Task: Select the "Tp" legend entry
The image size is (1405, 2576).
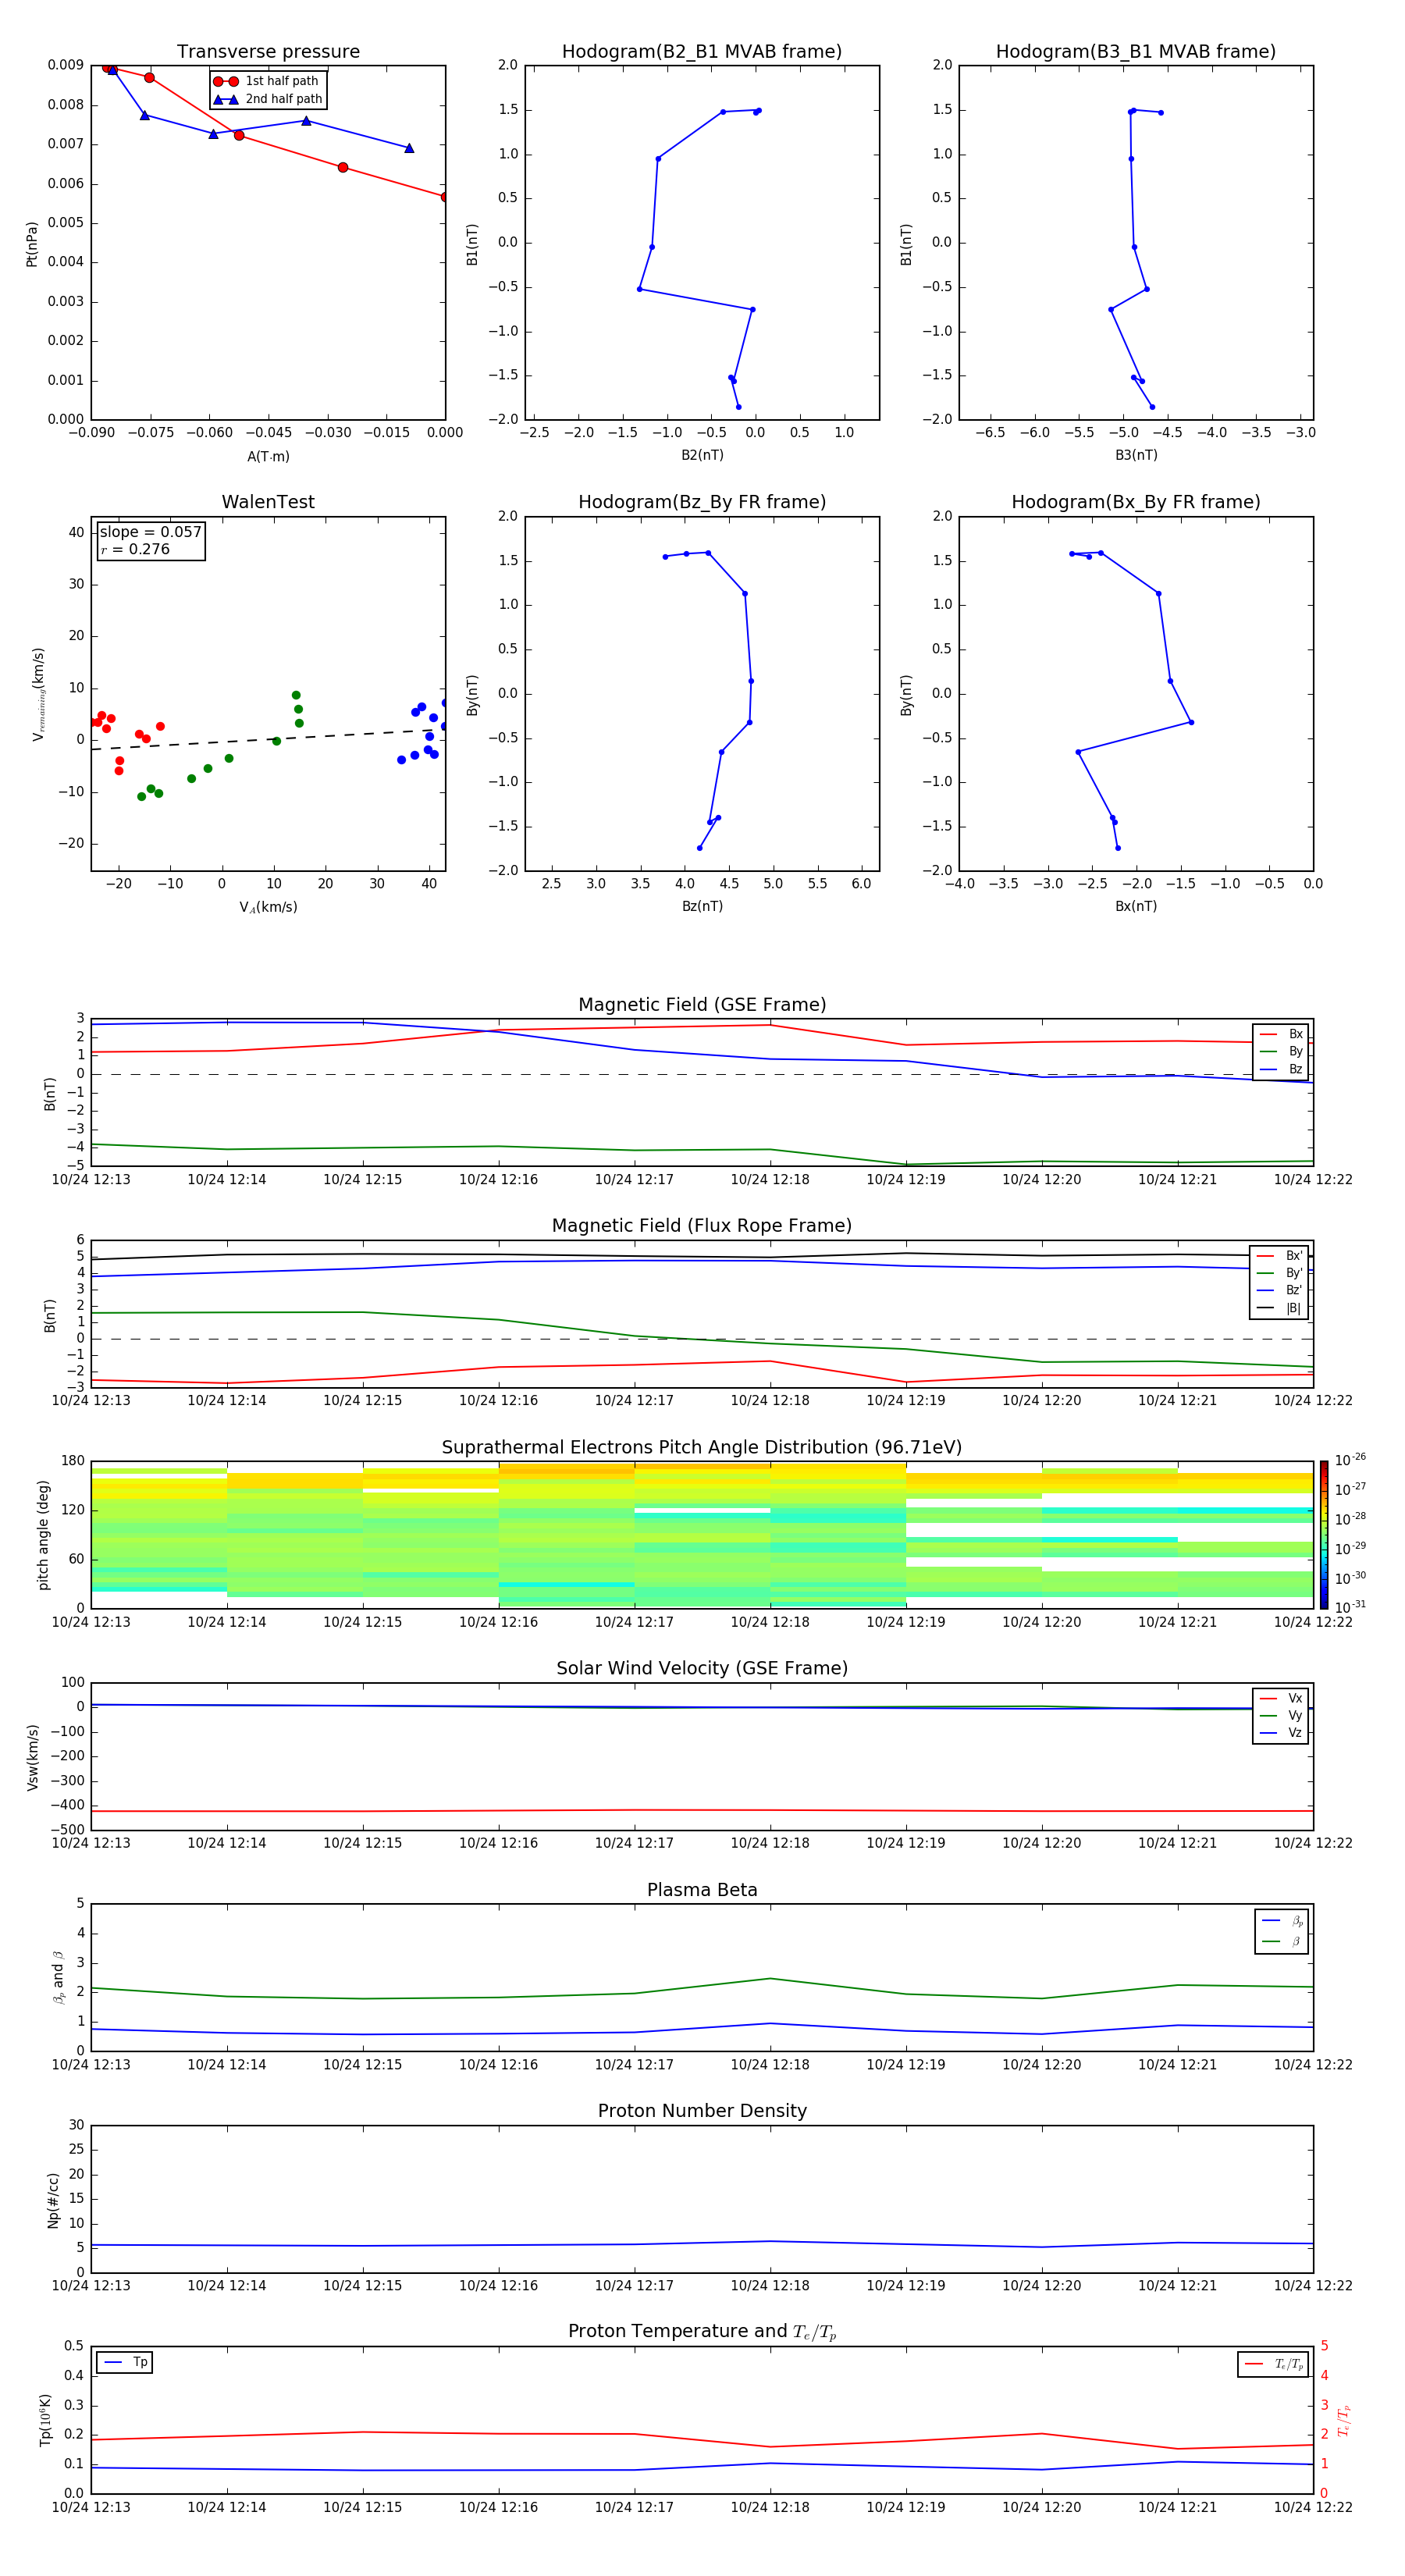Action: click(x=125, y=2362)
